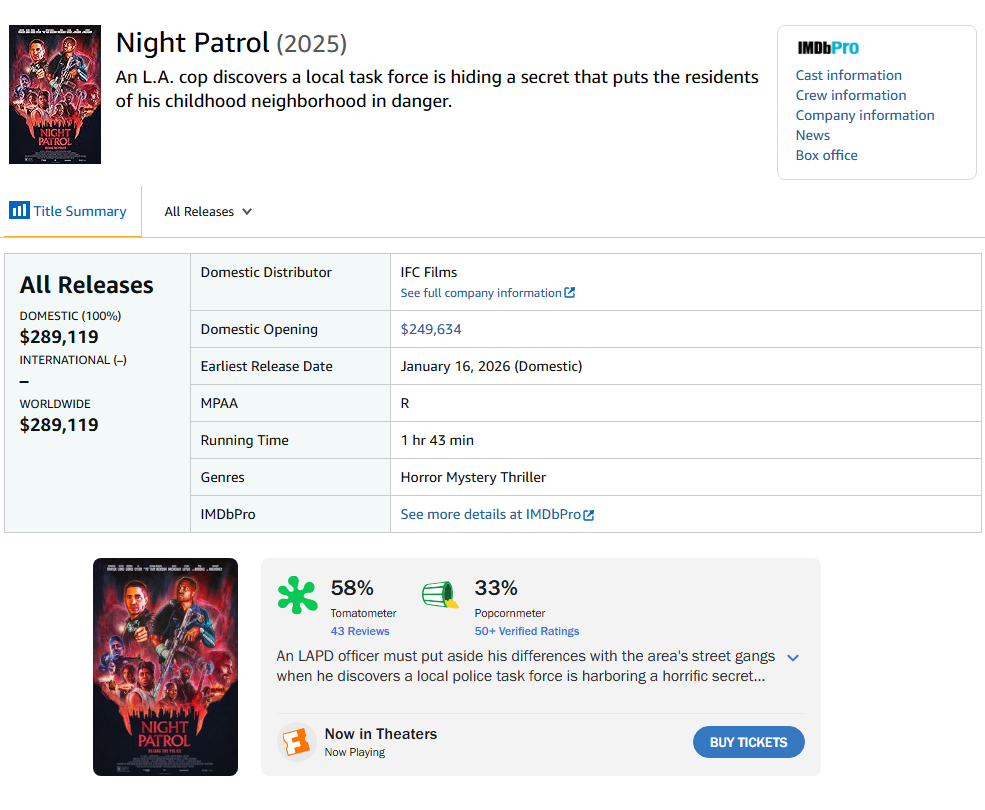Click large Night Patrol poster thumbnail
985x810 pixels.
click(165, 667)
